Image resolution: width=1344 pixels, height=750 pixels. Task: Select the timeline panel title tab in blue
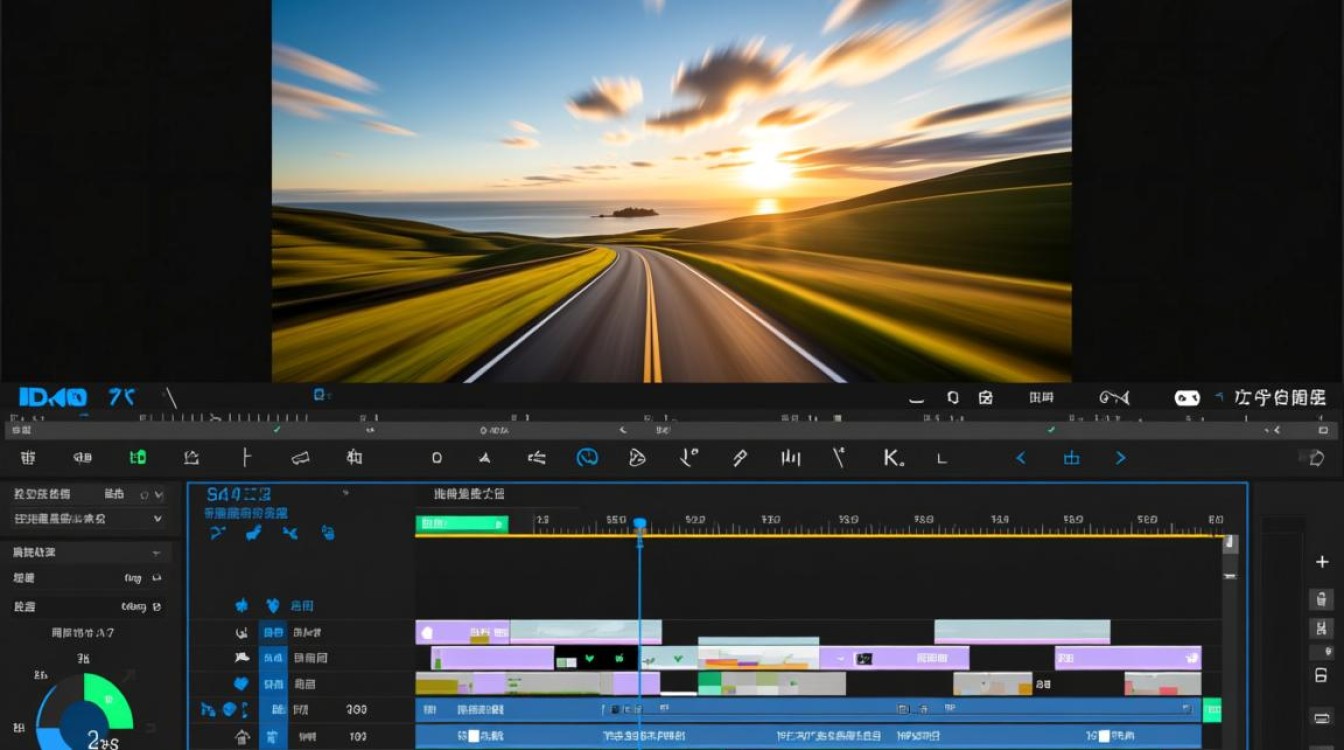238,494
